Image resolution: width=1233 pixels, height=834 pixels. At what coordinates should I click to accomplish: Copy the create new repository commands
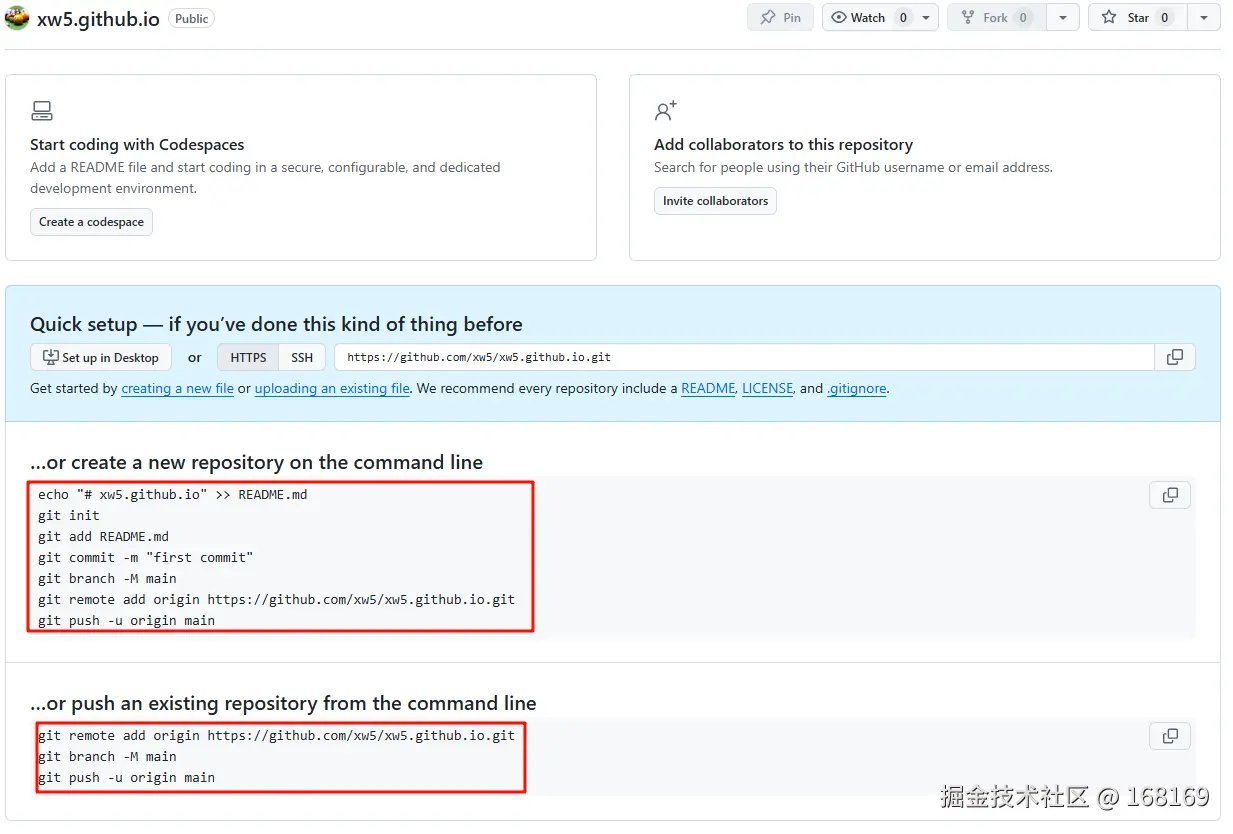tap(1170, 495)
